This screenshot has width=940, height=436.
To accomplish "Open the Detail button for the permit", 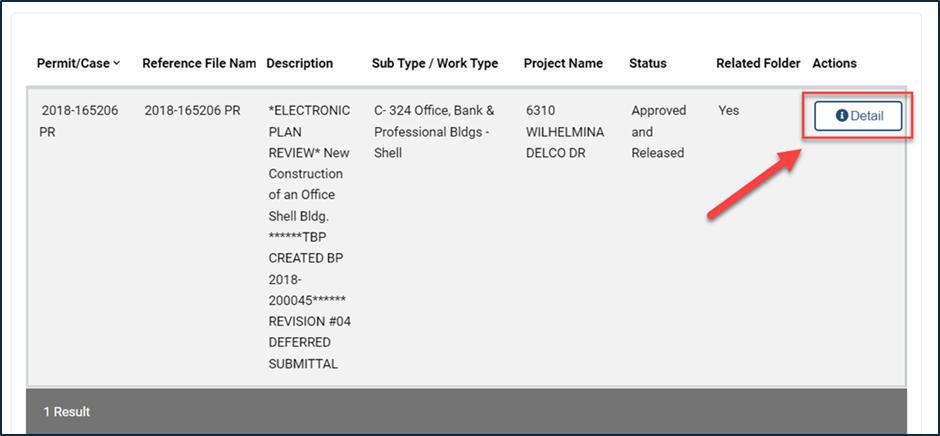I will pyautogui.click(x=859, y=116).
